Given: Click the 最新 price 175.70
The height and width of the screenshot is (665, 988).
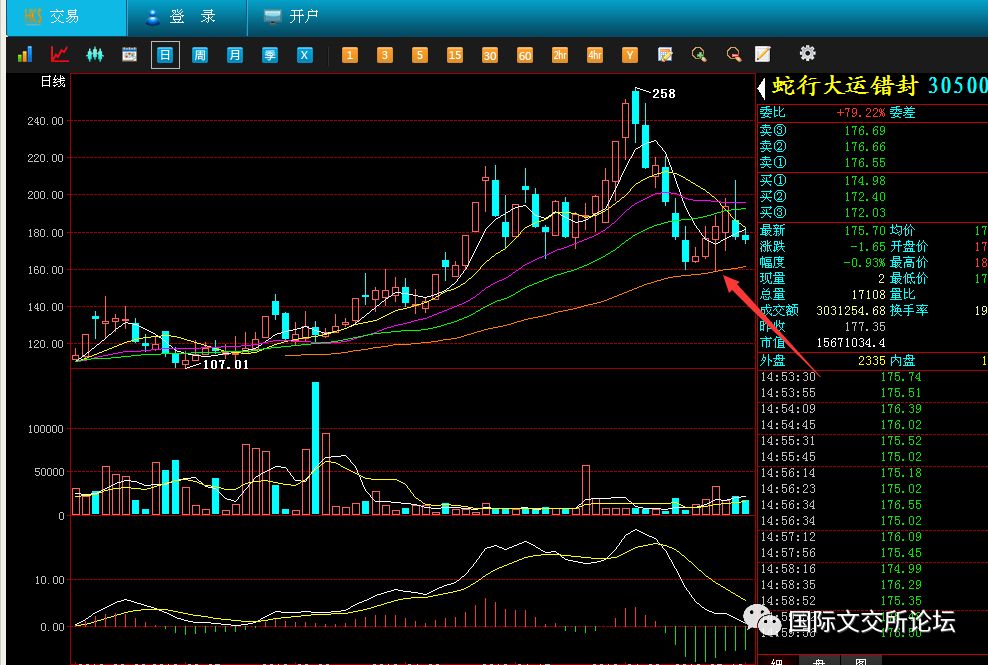Looking at the screenshot, I should [x=864, y=231].
